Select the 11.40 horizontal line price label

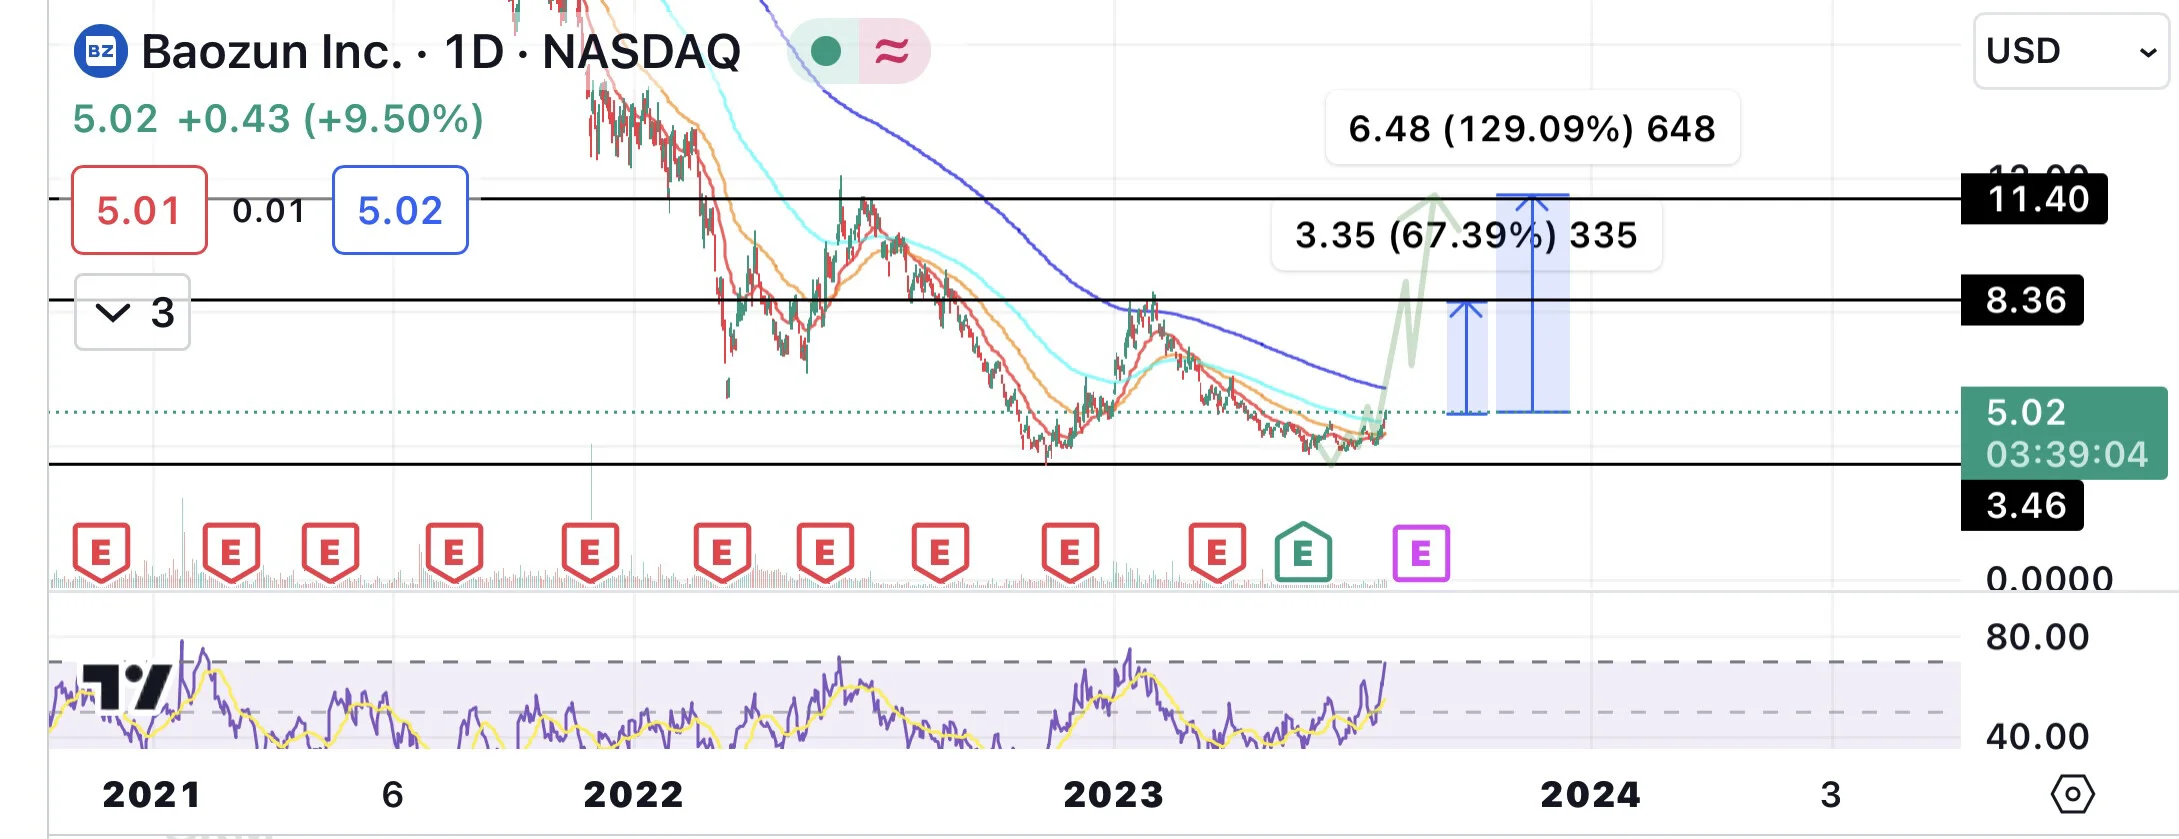click(2034, 199)
